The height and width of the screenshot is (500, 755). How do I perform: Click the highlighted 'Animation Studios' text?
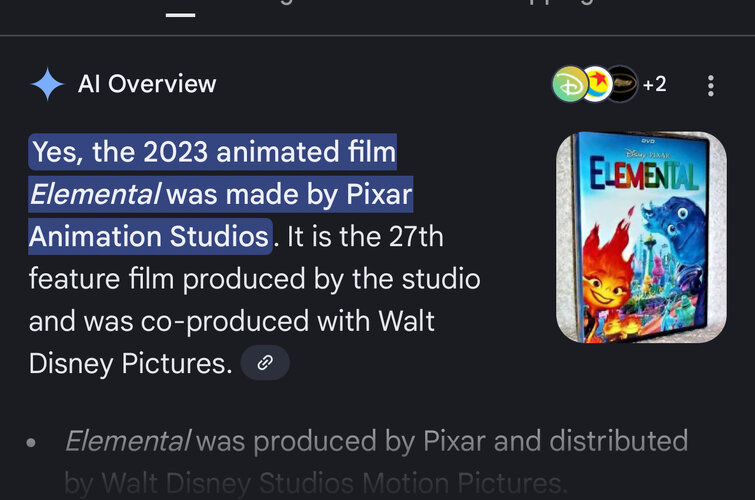coord(149,237)
